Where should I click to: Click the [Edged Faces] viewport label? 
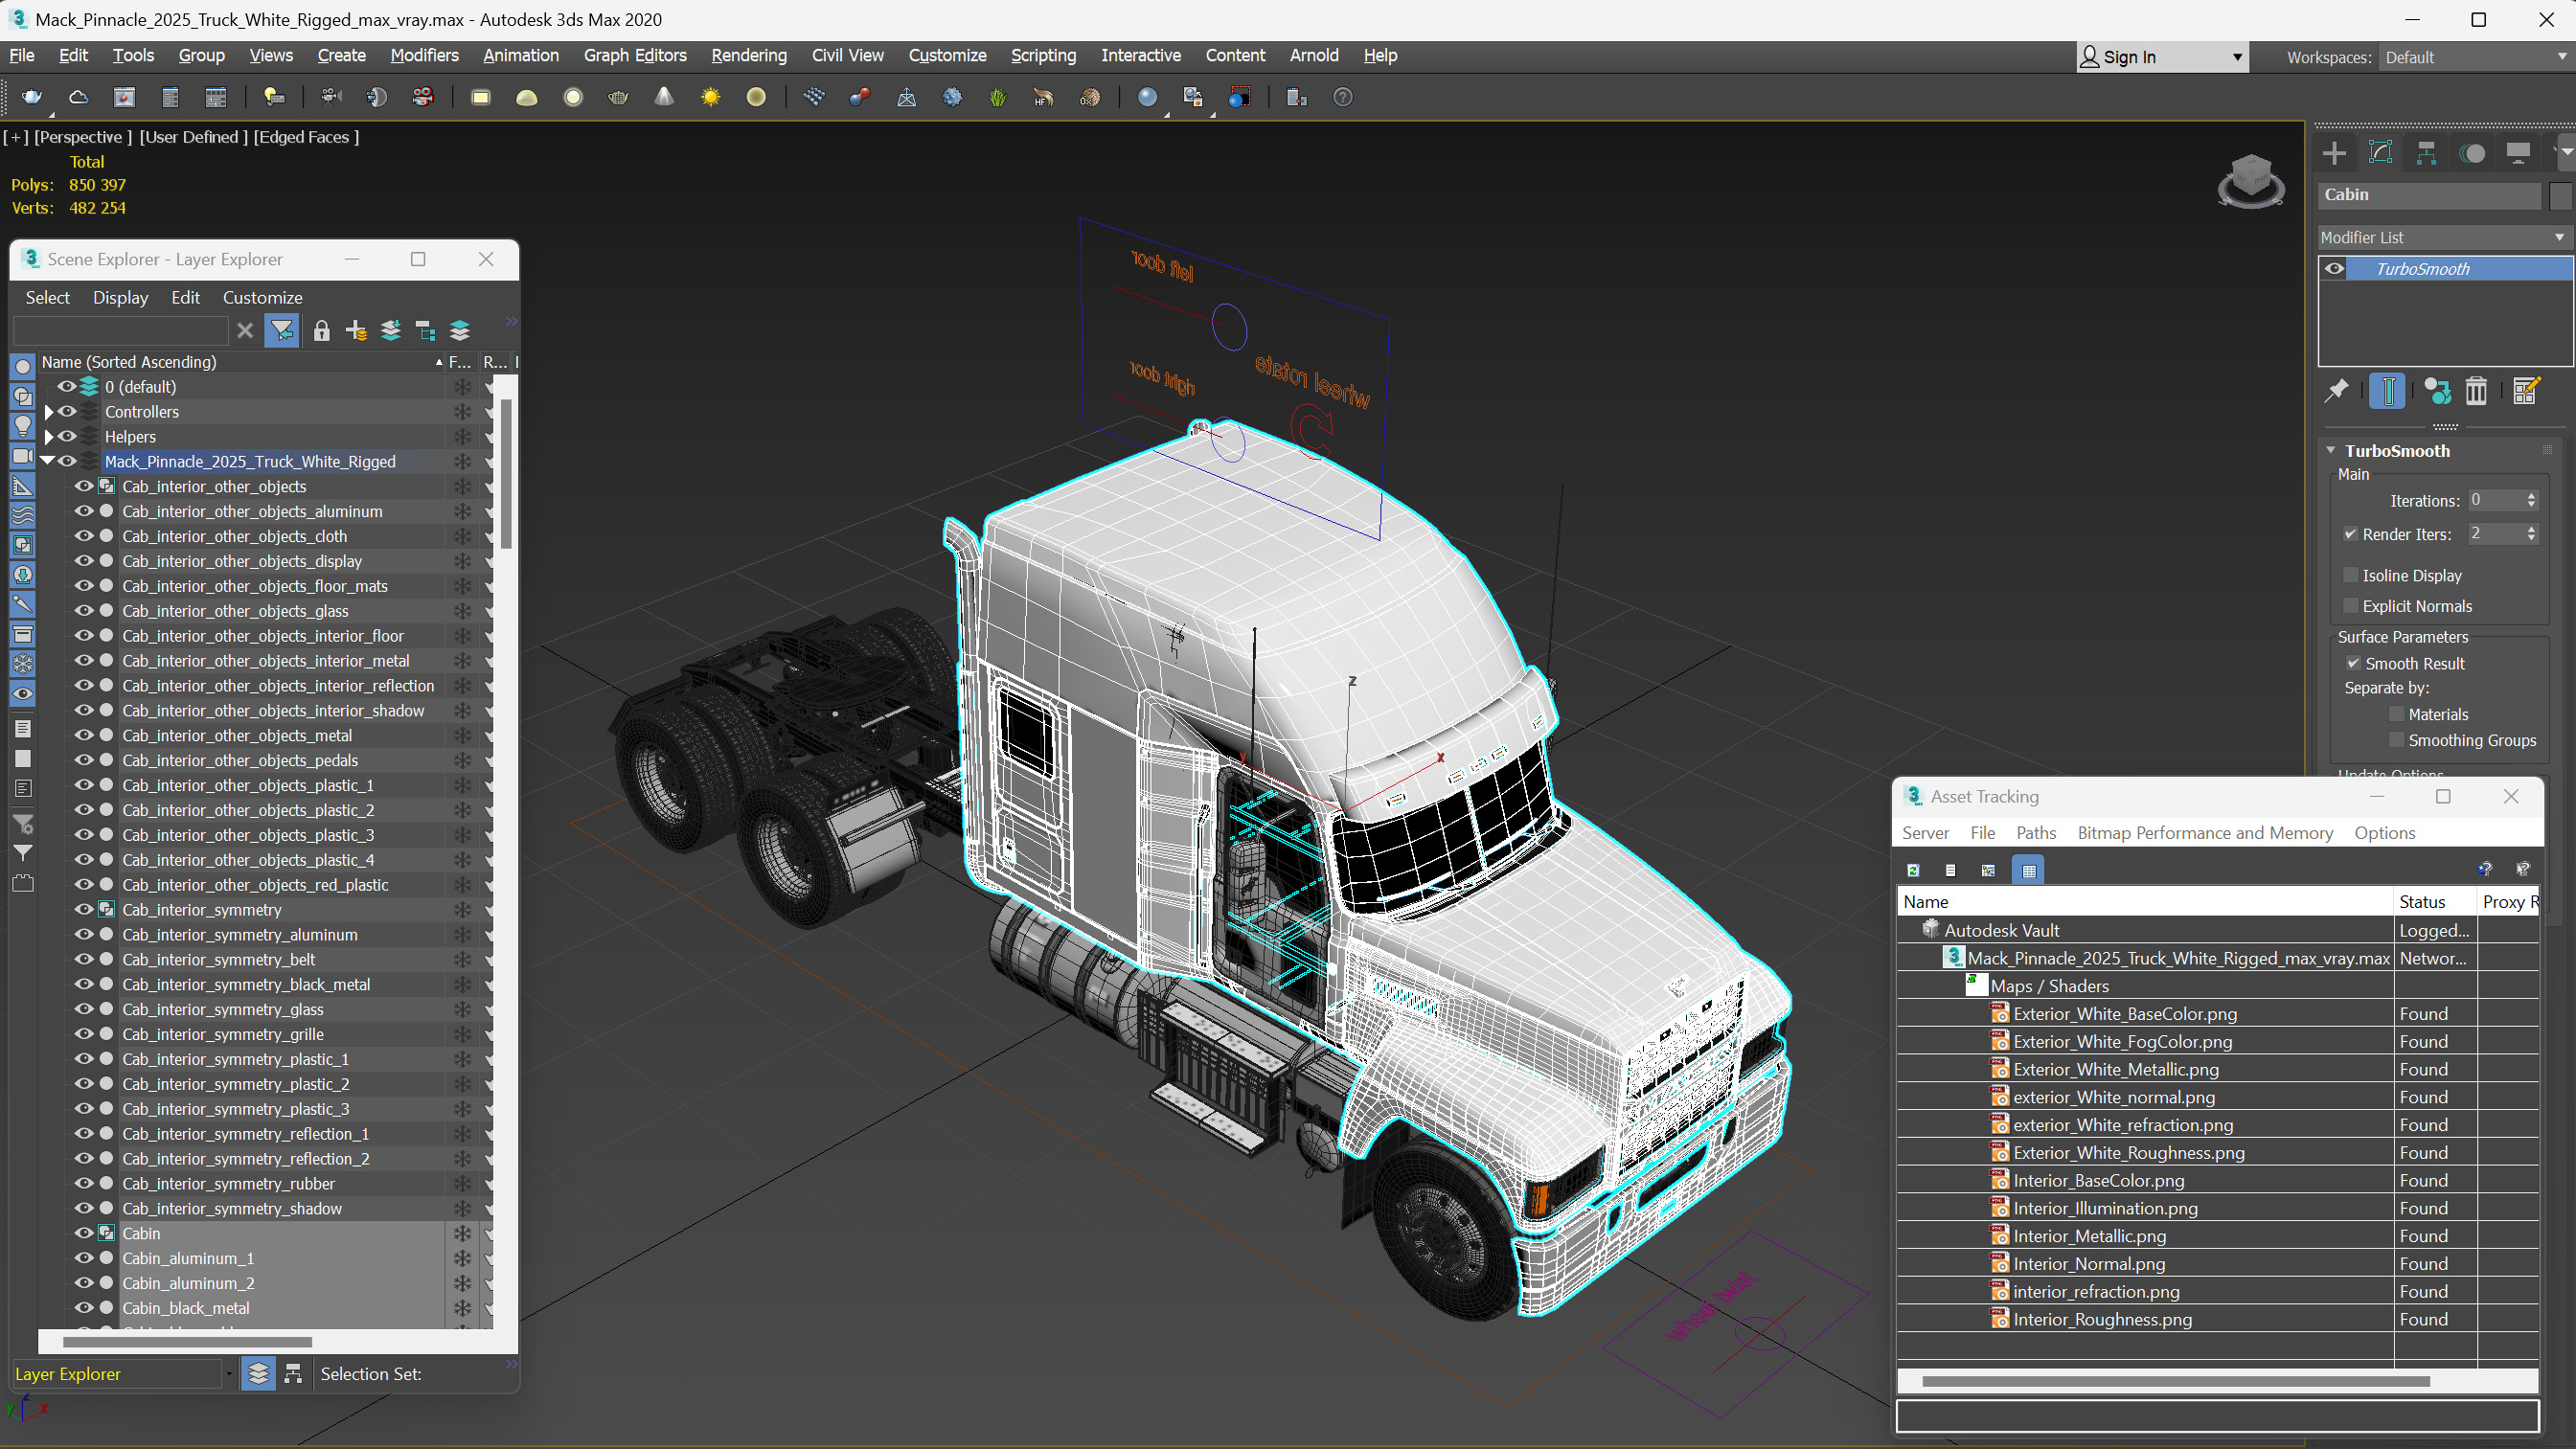click(306, 137)
